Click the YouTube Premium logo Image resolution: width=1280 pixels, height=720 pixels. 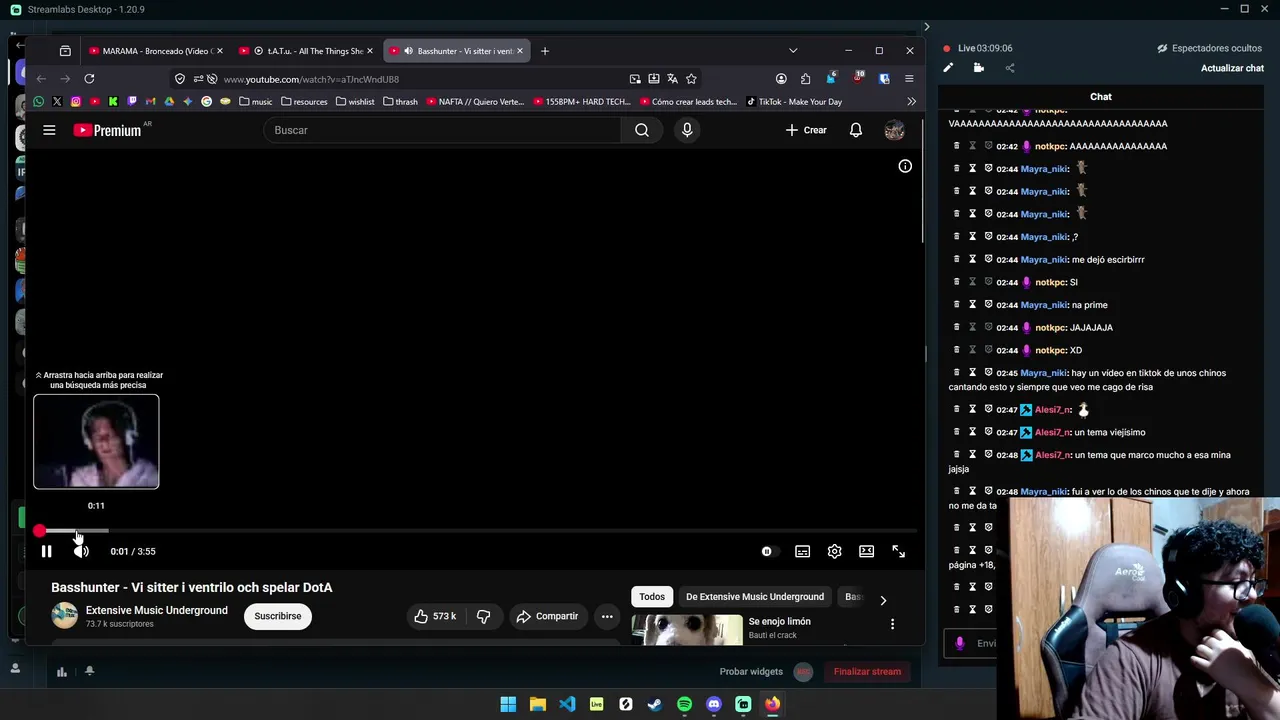point(107,130)
